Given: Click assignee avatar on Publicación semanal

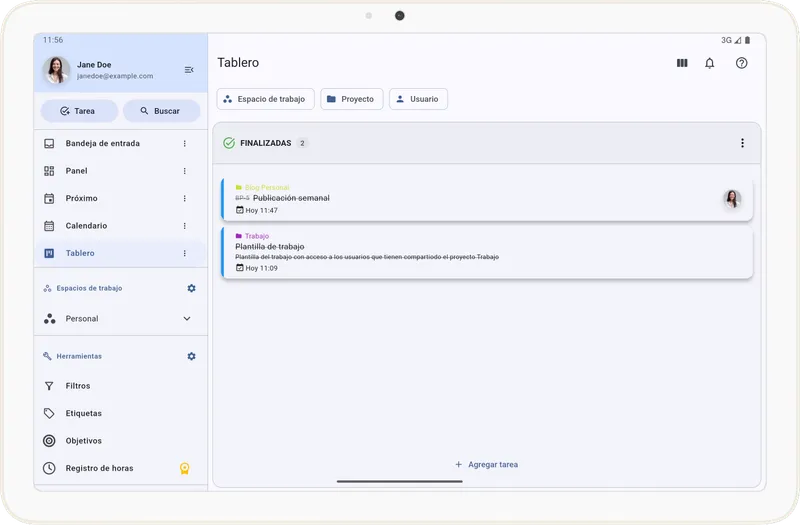Looking at the screenshot, I should (732, 199).
